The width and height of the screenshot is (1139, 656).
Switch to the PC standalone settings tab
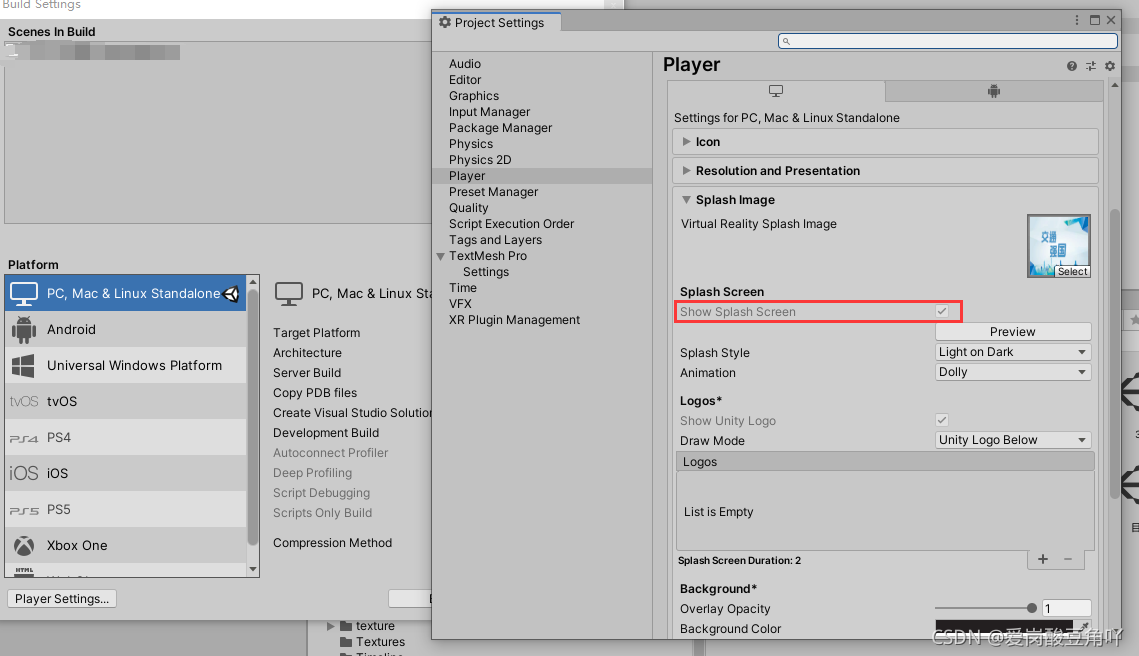776,92
